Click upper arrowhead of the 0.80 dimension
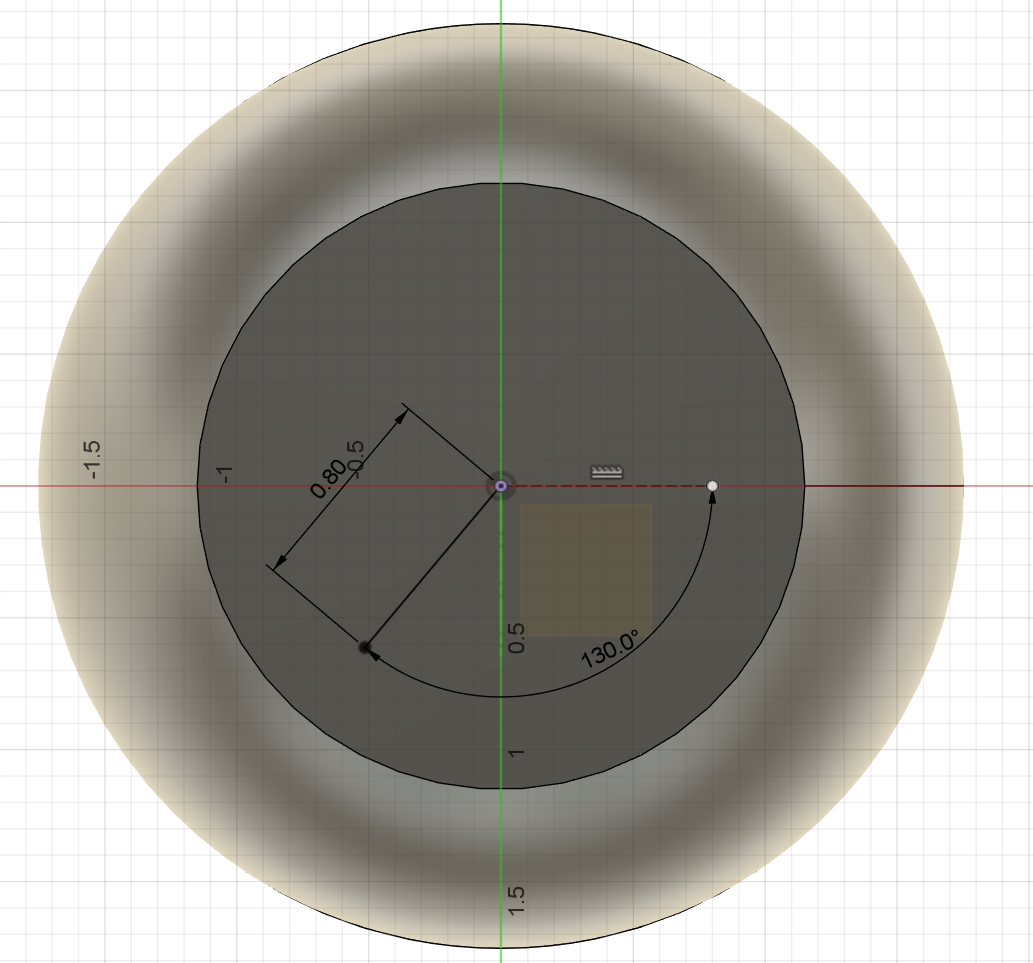This screenshot has width=1033, height=963. (x=400, y=418)
